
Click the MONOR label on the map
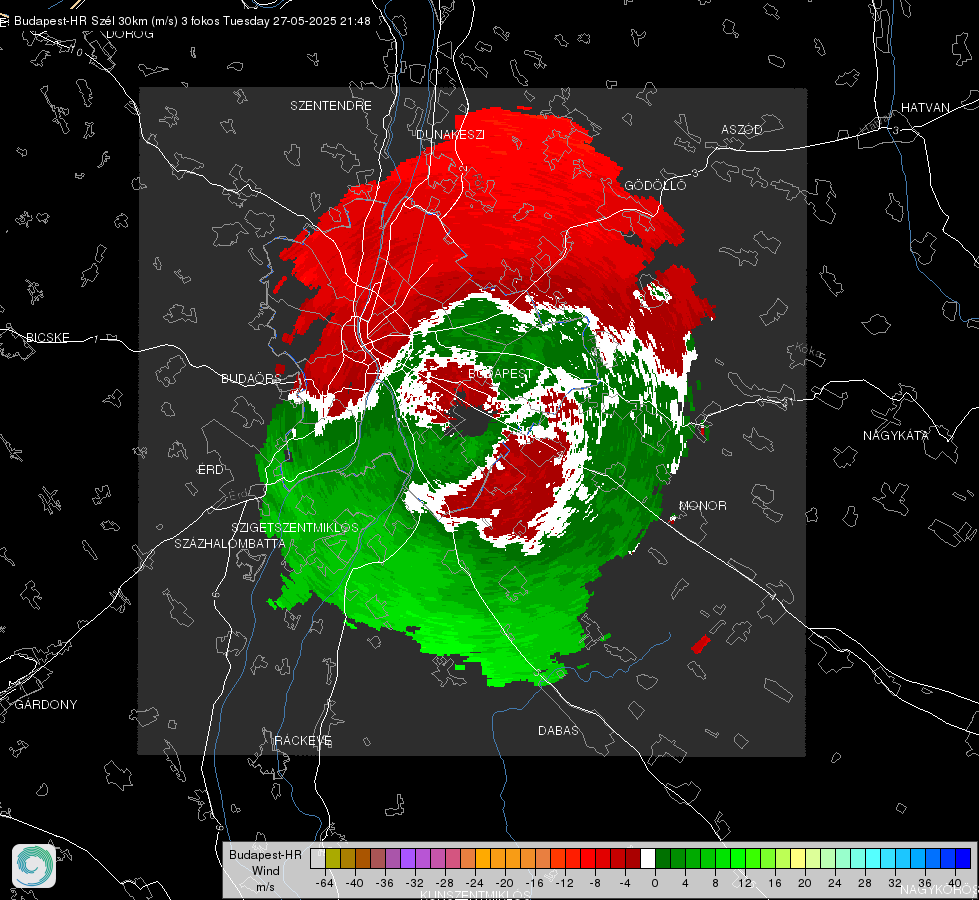coord(702,505)
